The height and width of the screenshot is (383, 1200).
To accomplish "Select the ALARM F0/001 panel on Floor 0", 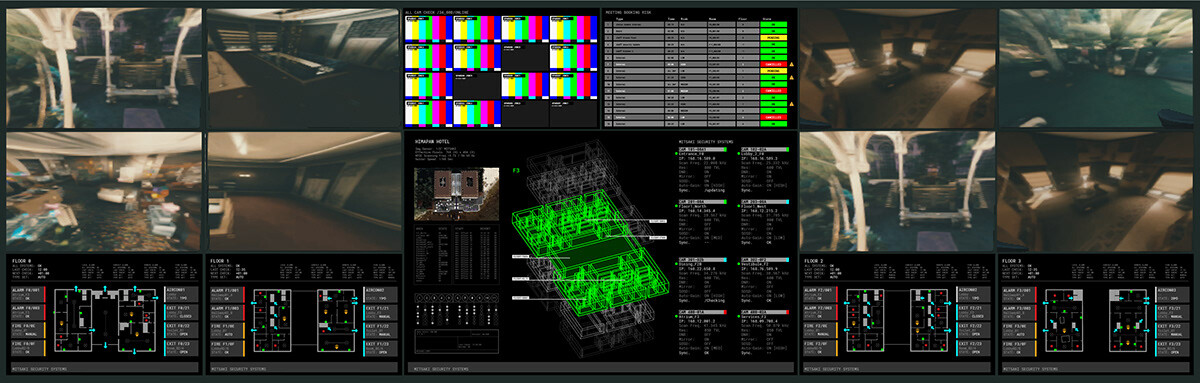I will 27,293.
